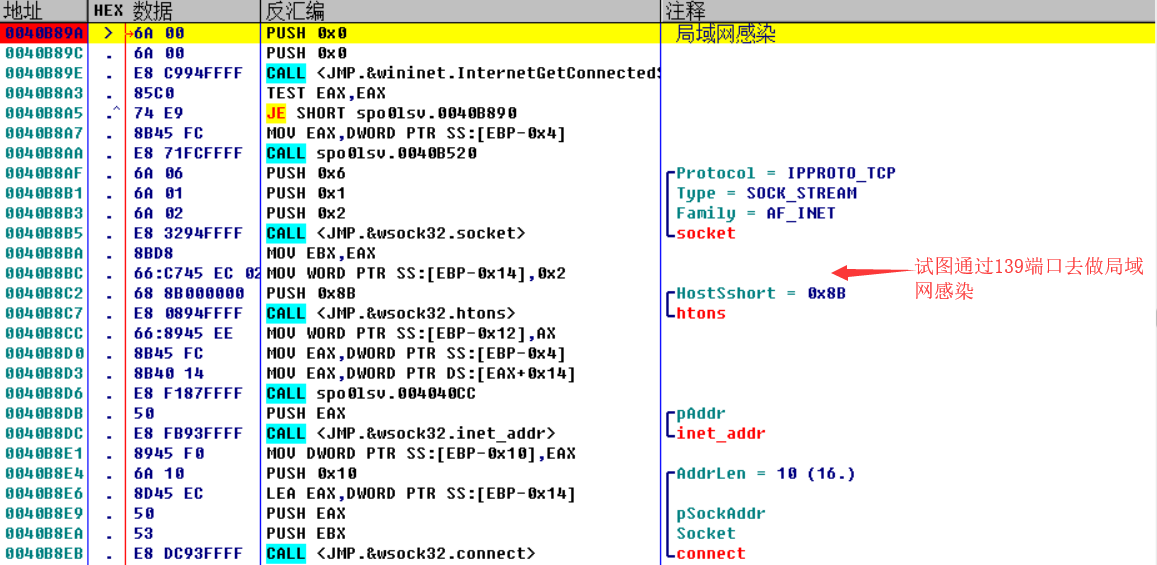Image resolution: width=1157 pixels, height=565 pixels.
Task: Click the CALL wsock32.htons instruction
Action: [x=391, y=313]
